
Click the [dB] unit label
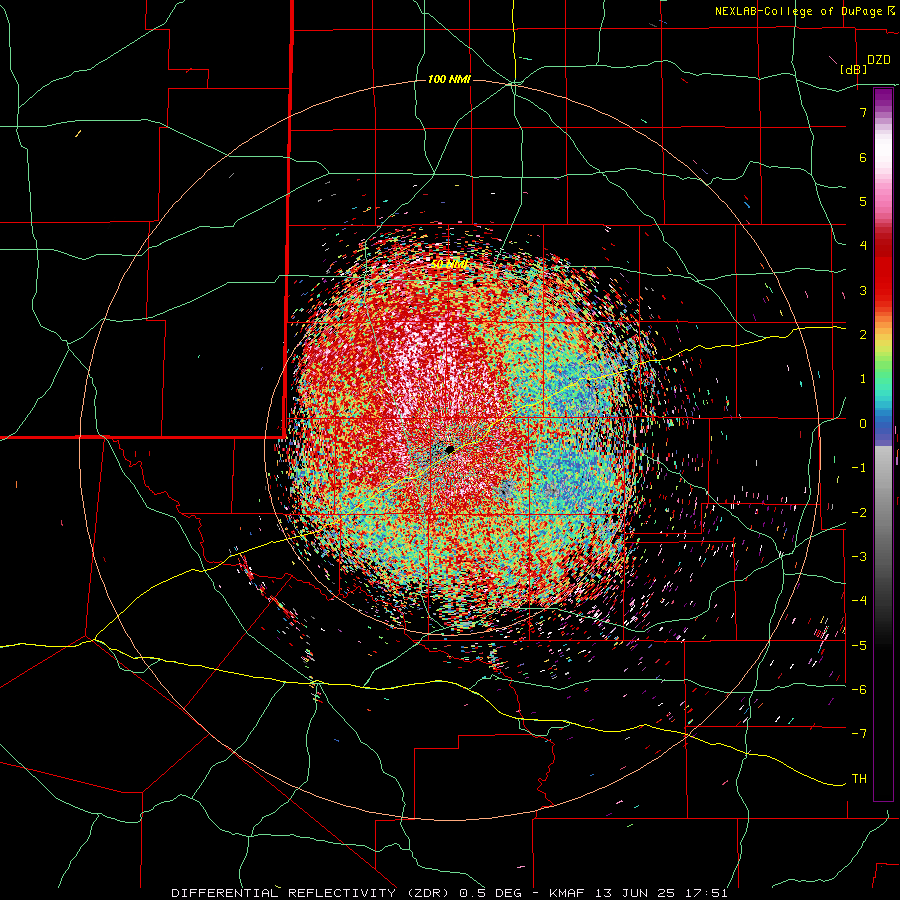coord(854,69)
